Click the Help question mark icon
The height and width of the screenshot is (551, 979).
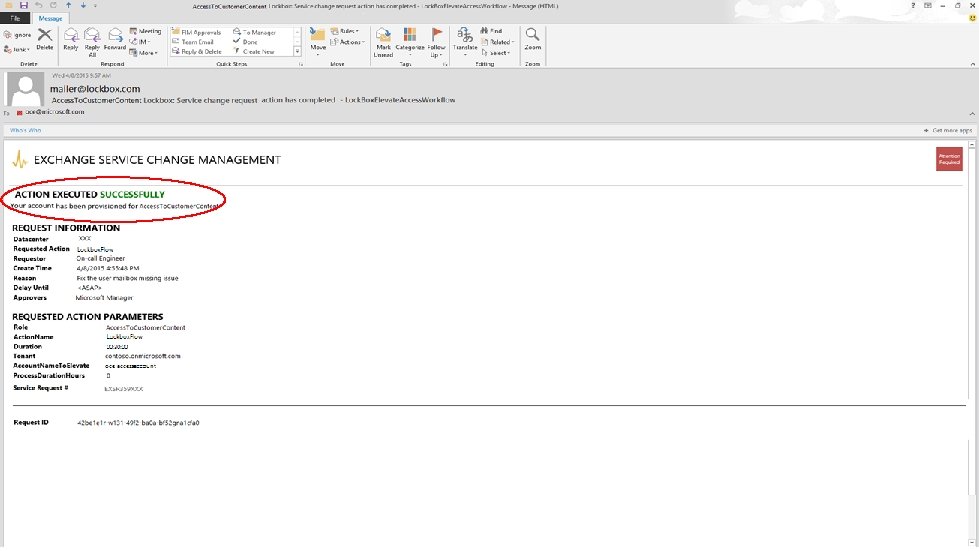coord(913,5)
